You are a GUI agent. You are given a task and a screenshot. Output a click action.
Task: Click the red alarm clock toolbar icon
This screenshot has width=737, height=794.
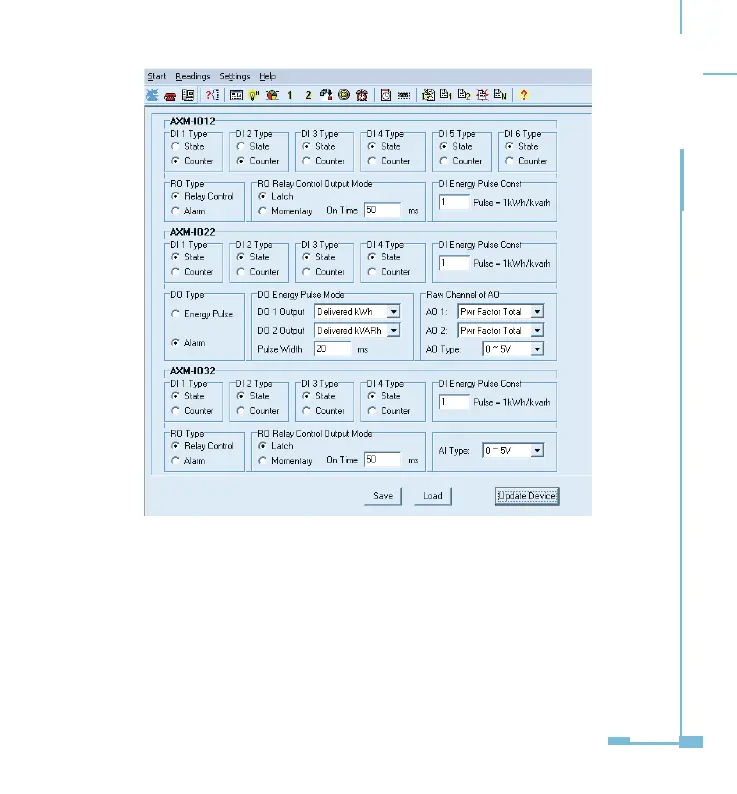tap(362, 95)
